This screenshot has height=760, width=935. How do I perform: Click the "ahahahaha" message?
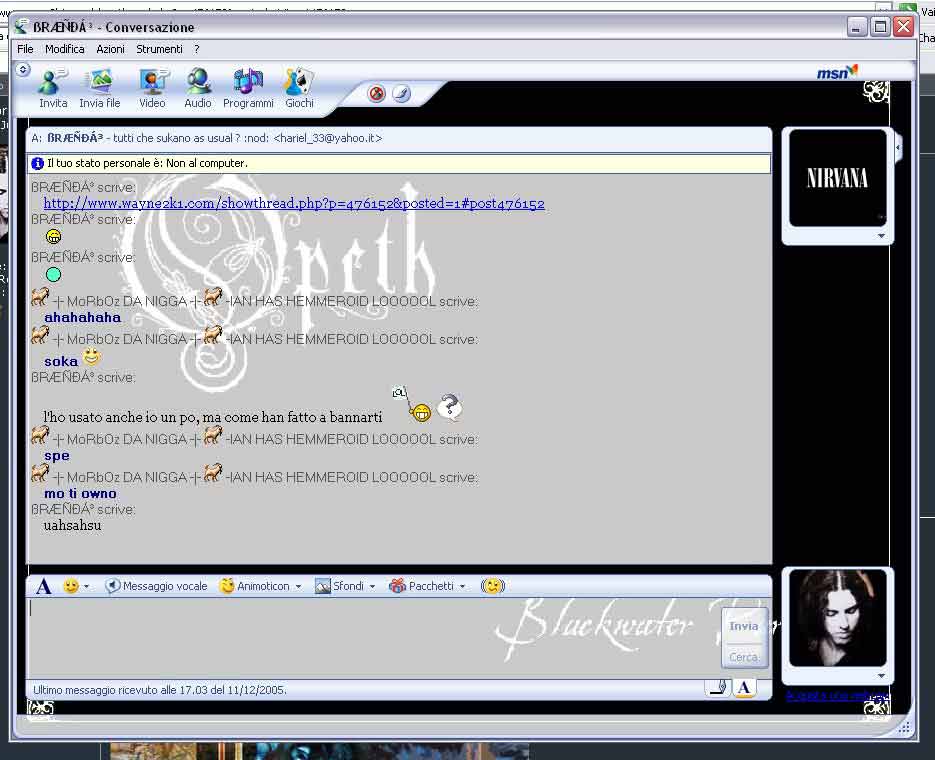pyautogui.click(x=82, y=317)
